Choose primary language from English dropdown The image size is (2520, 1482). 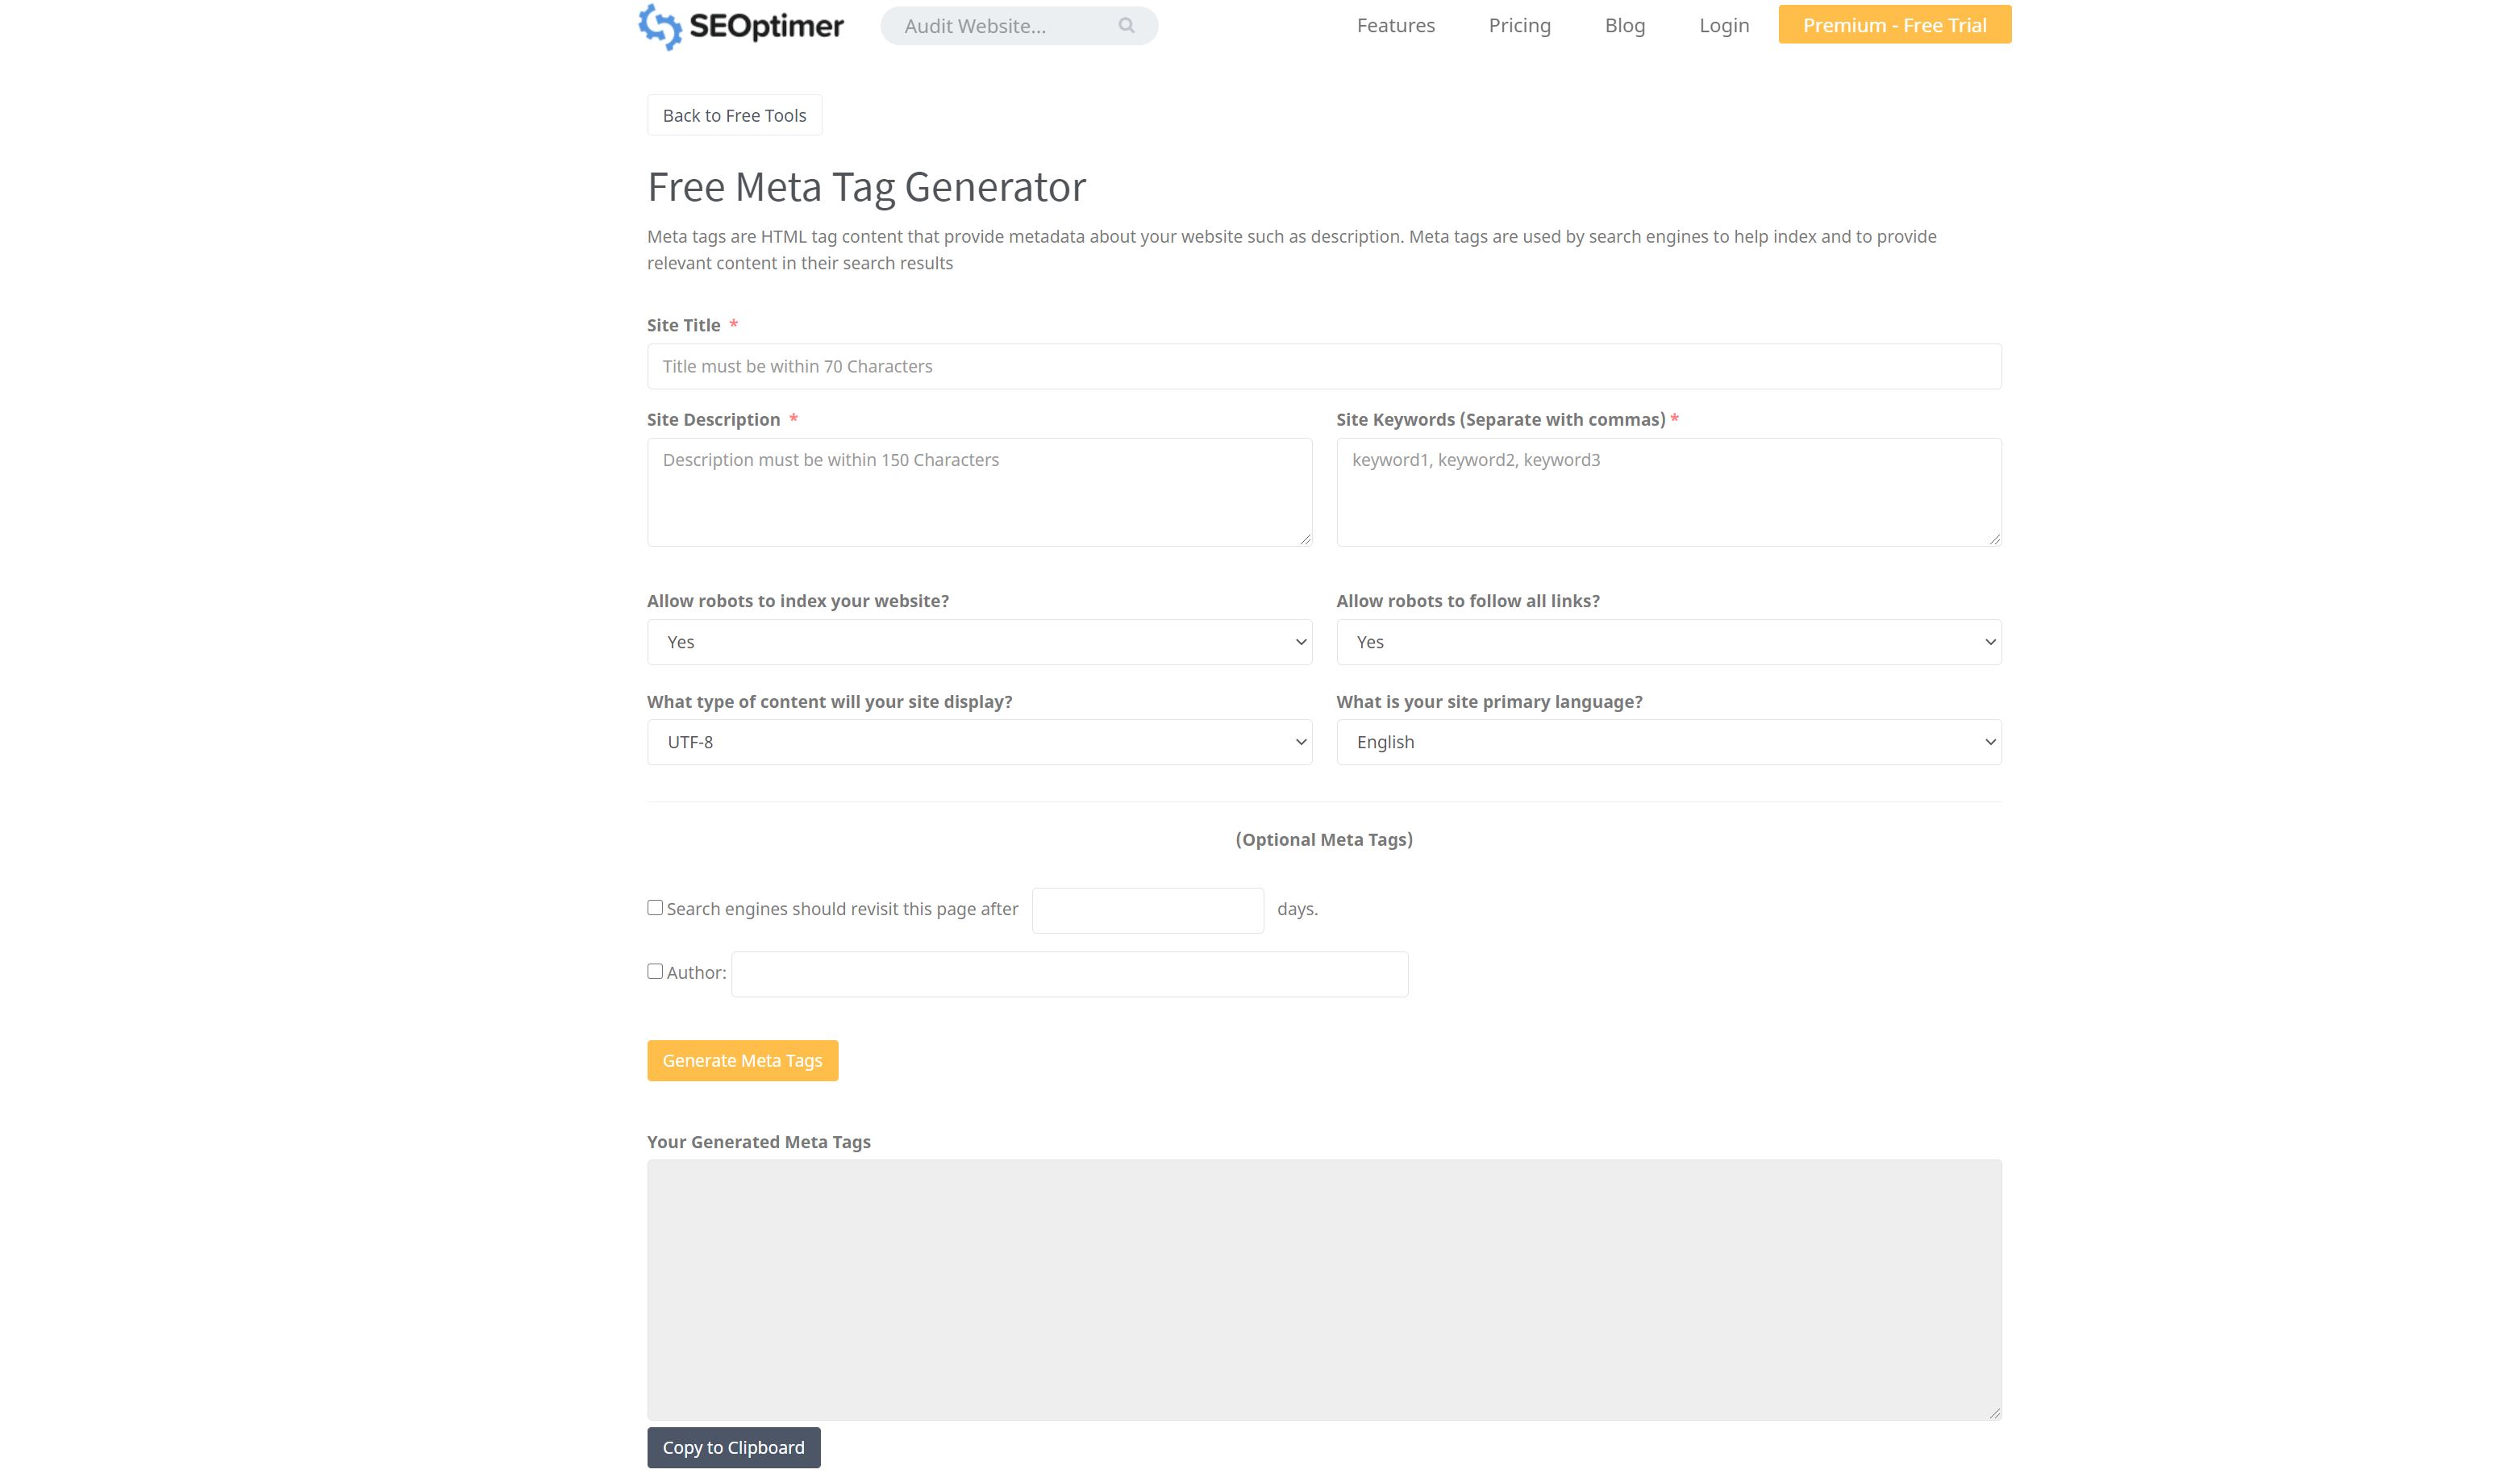[1668, 742]
